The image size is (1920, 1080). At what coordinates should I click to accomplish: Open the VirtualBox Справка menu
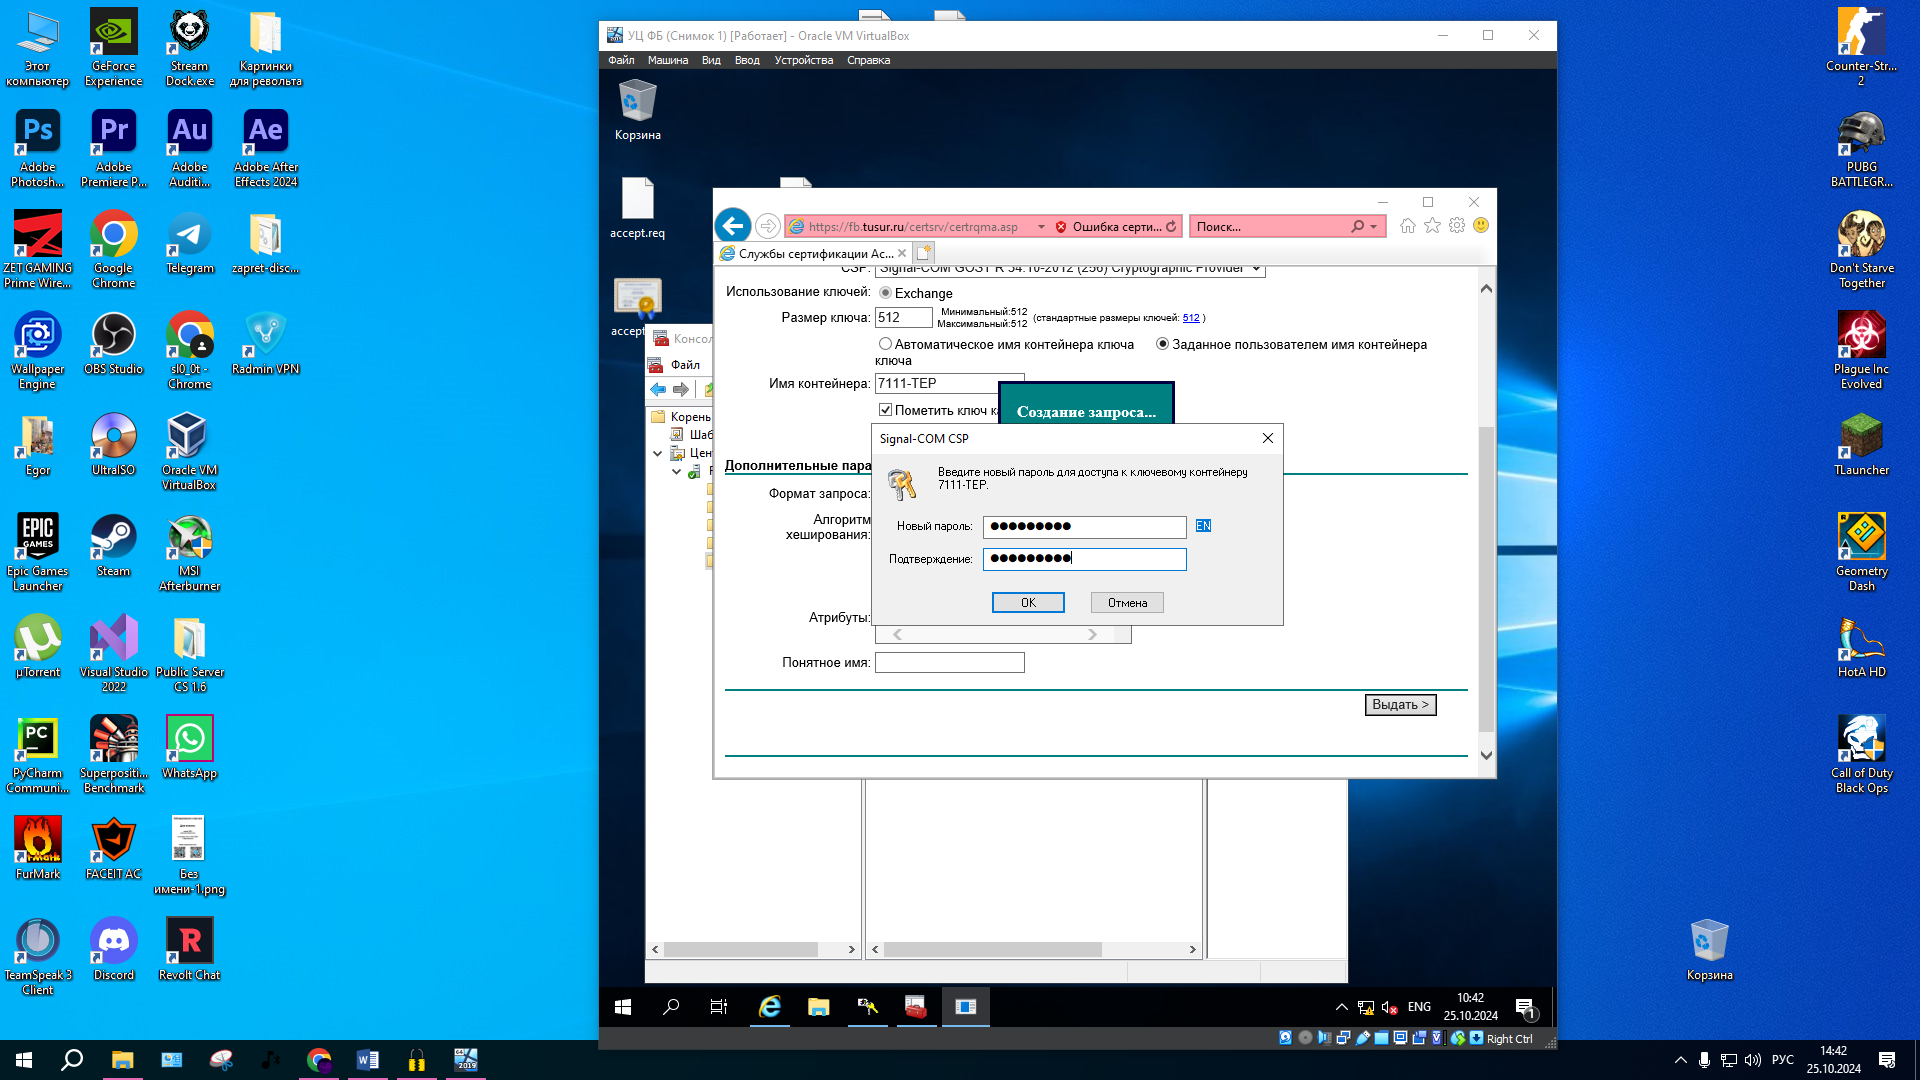pyautogui.click(x=868, y=60)
